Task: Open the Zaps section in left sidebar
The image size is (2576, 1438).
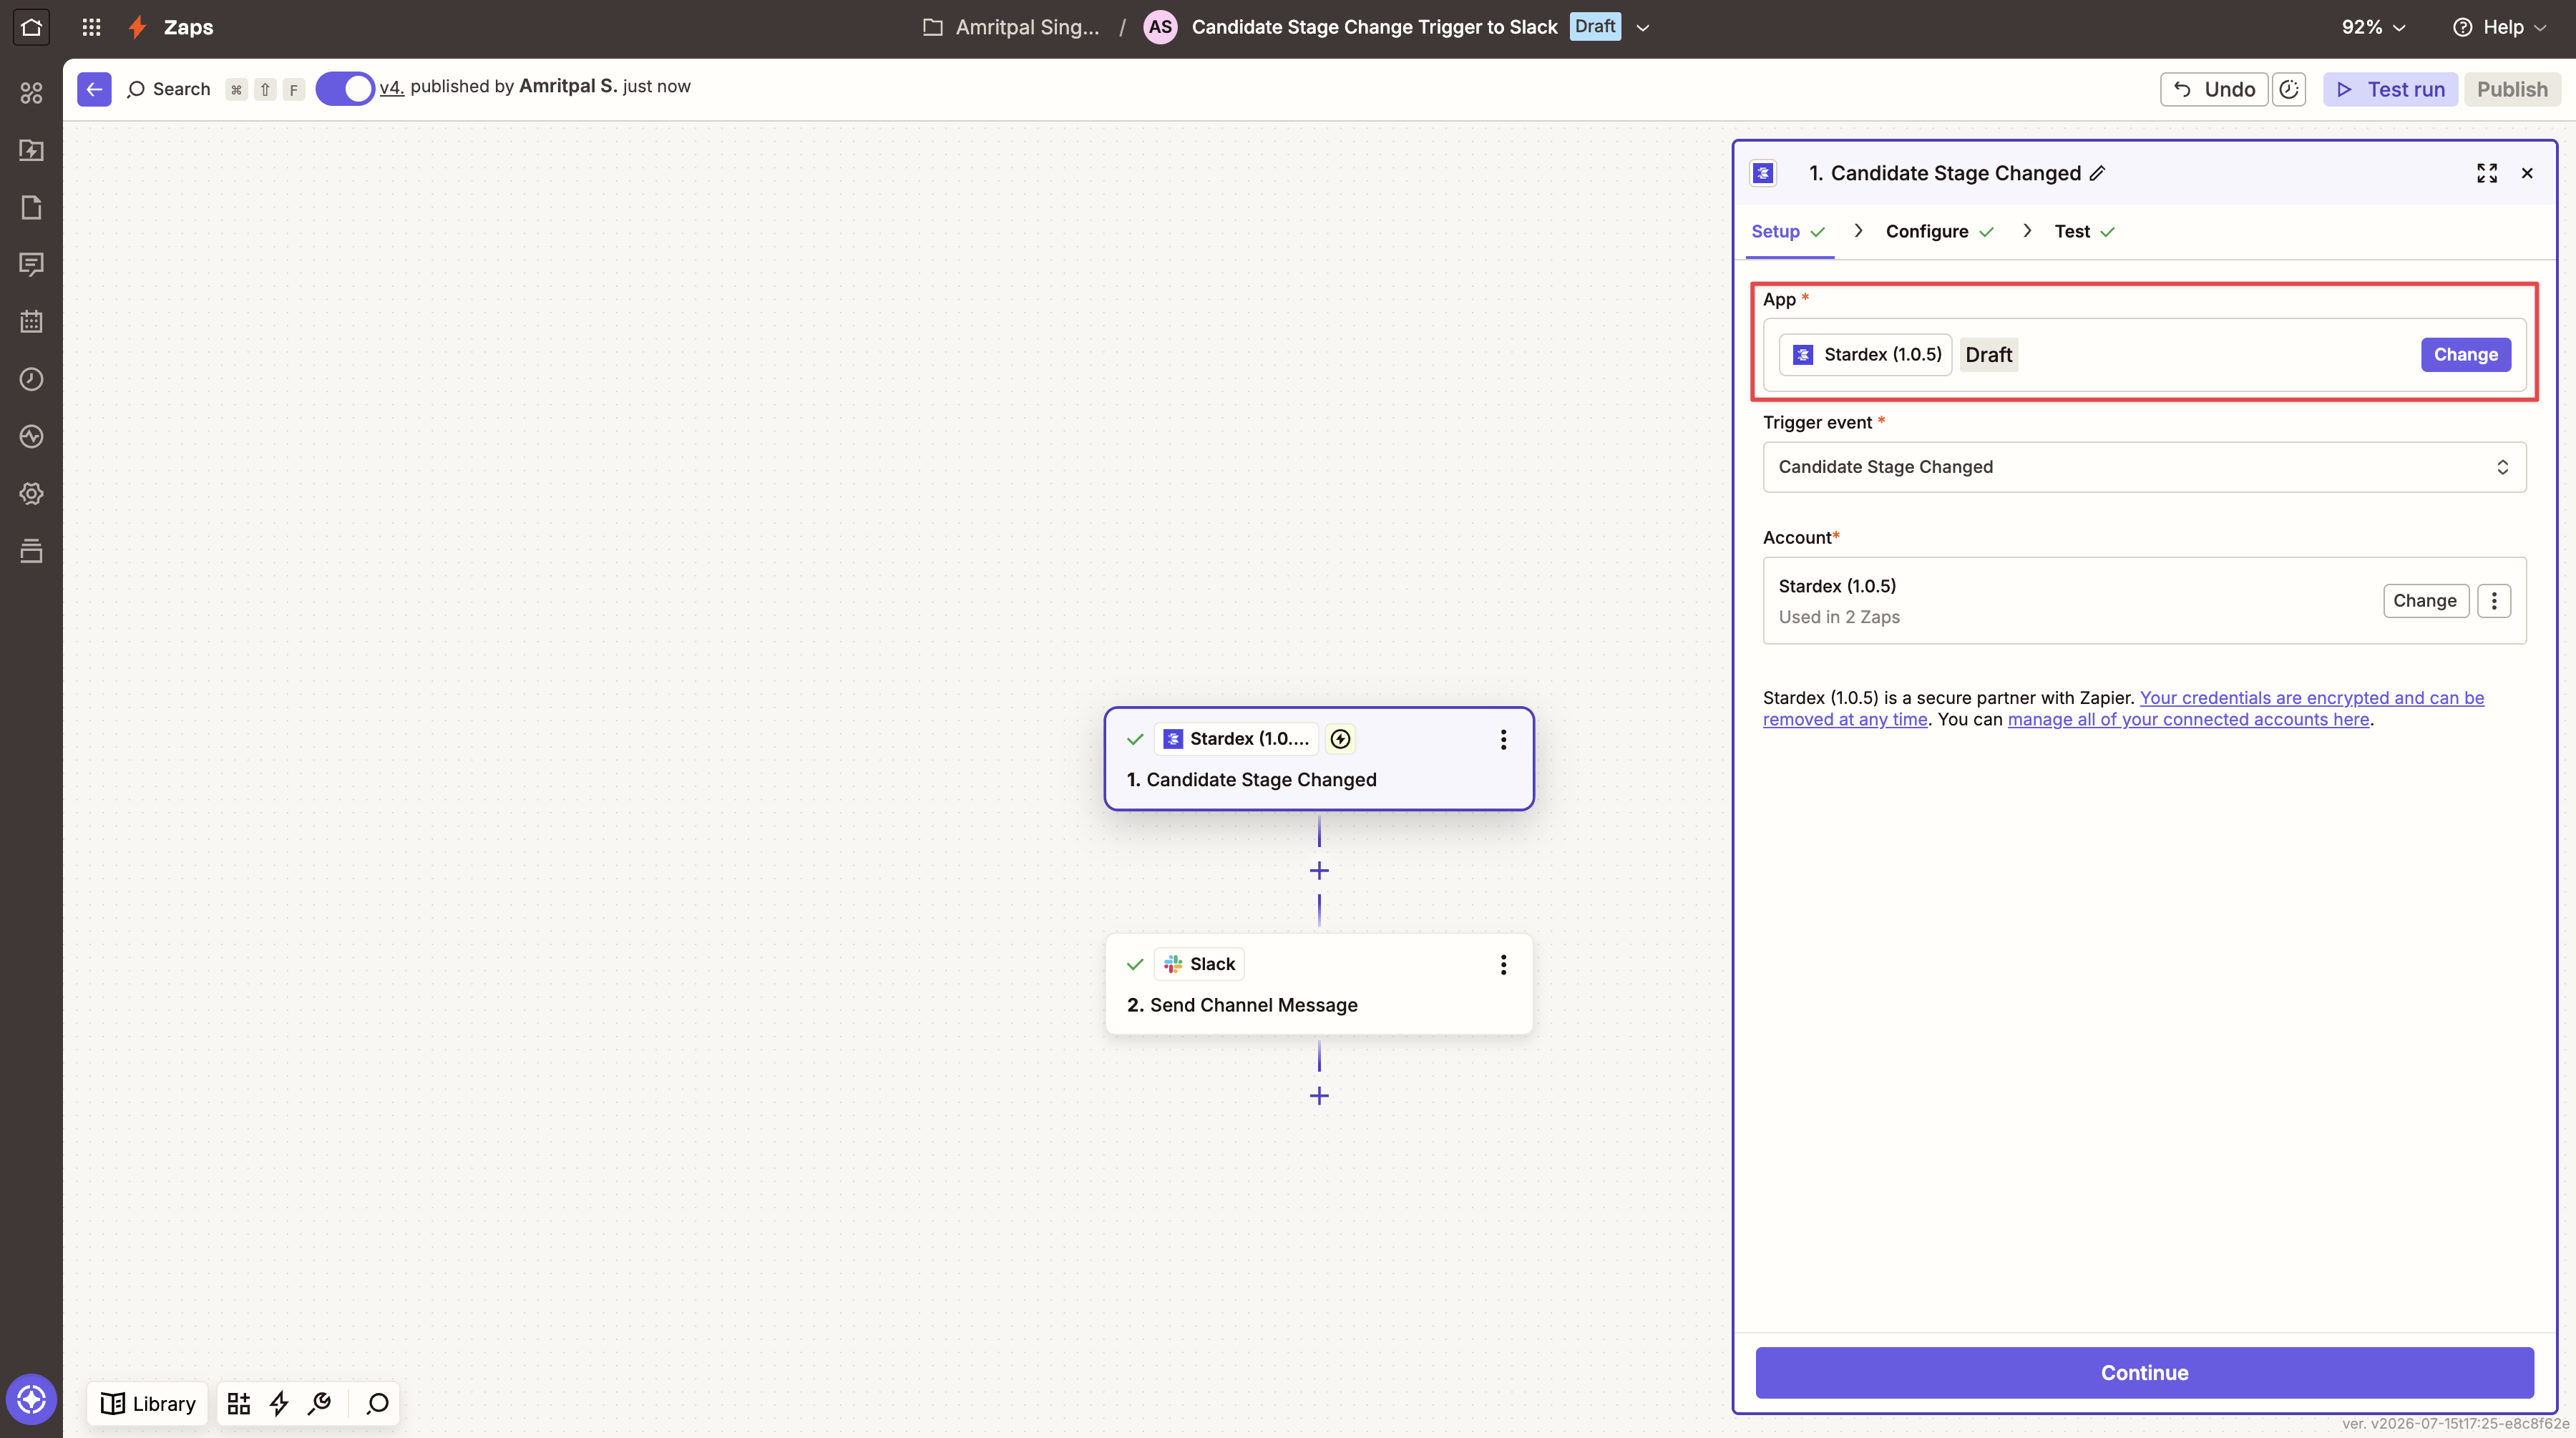Action: click(x=31, y=150)
